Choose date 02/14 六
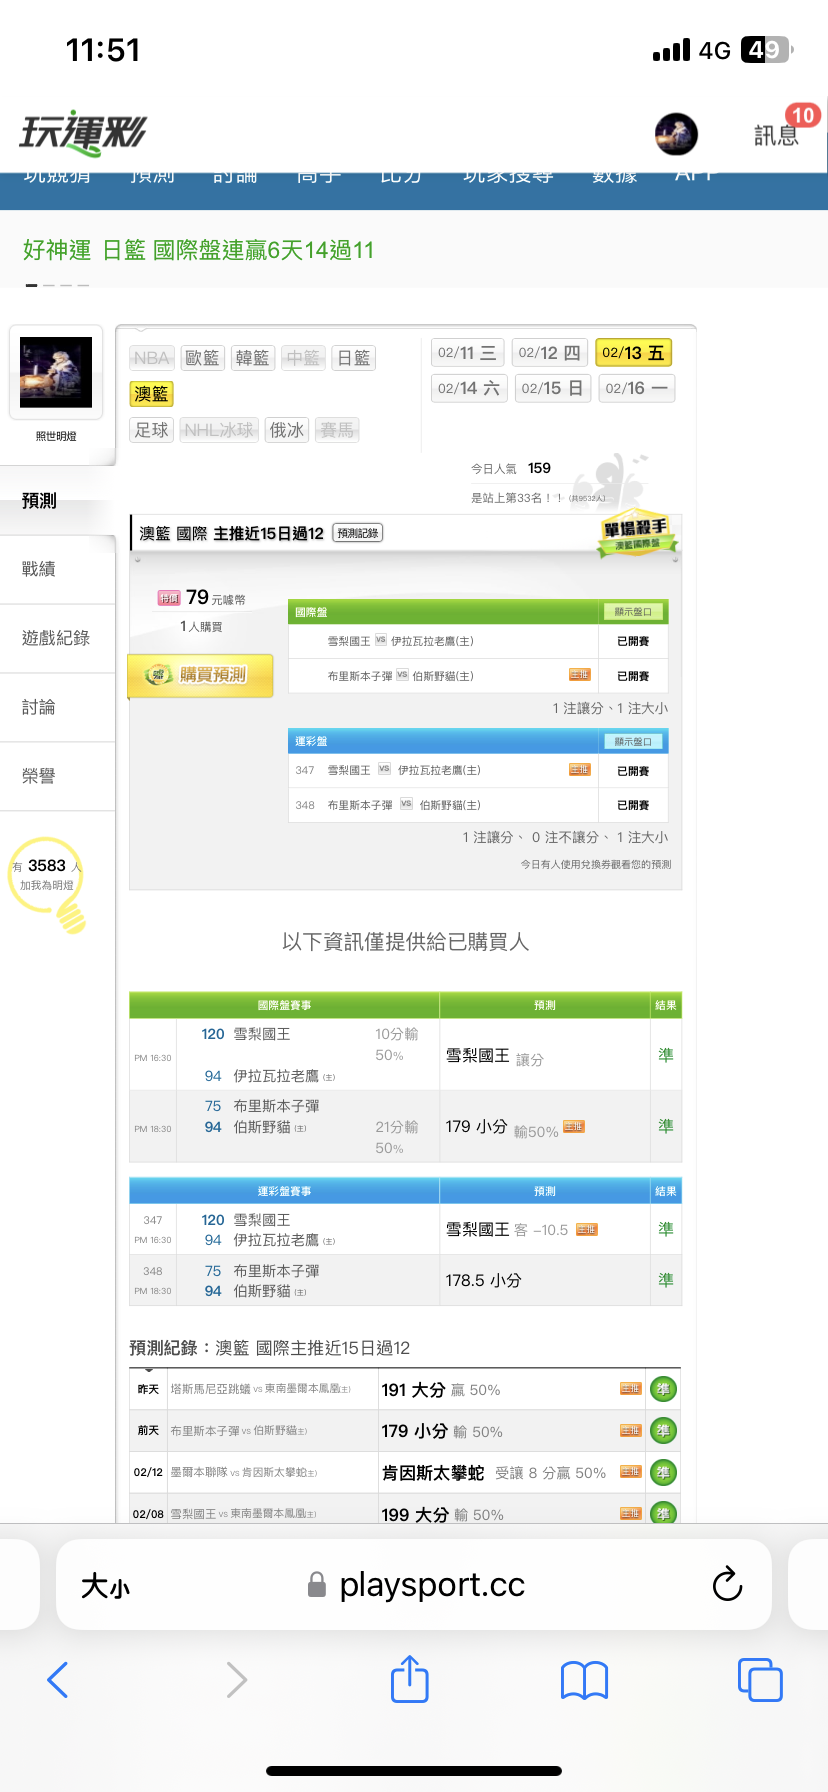 point(469,388)
